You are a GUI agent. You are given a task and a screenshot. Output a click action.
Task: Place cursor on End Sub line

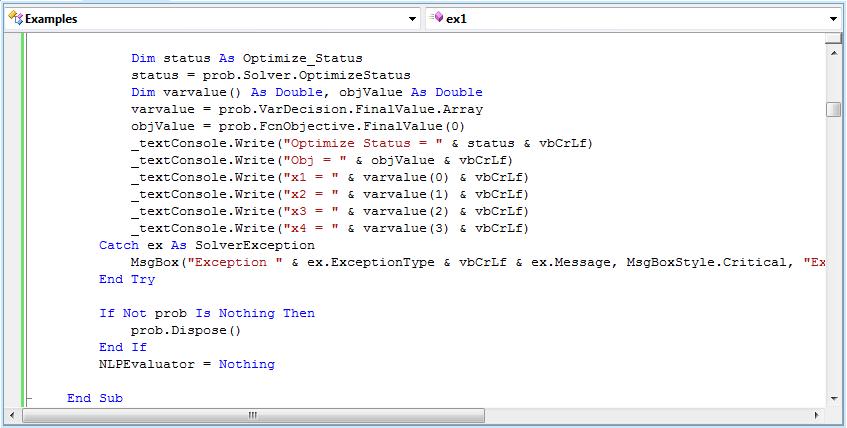(95, 398)
